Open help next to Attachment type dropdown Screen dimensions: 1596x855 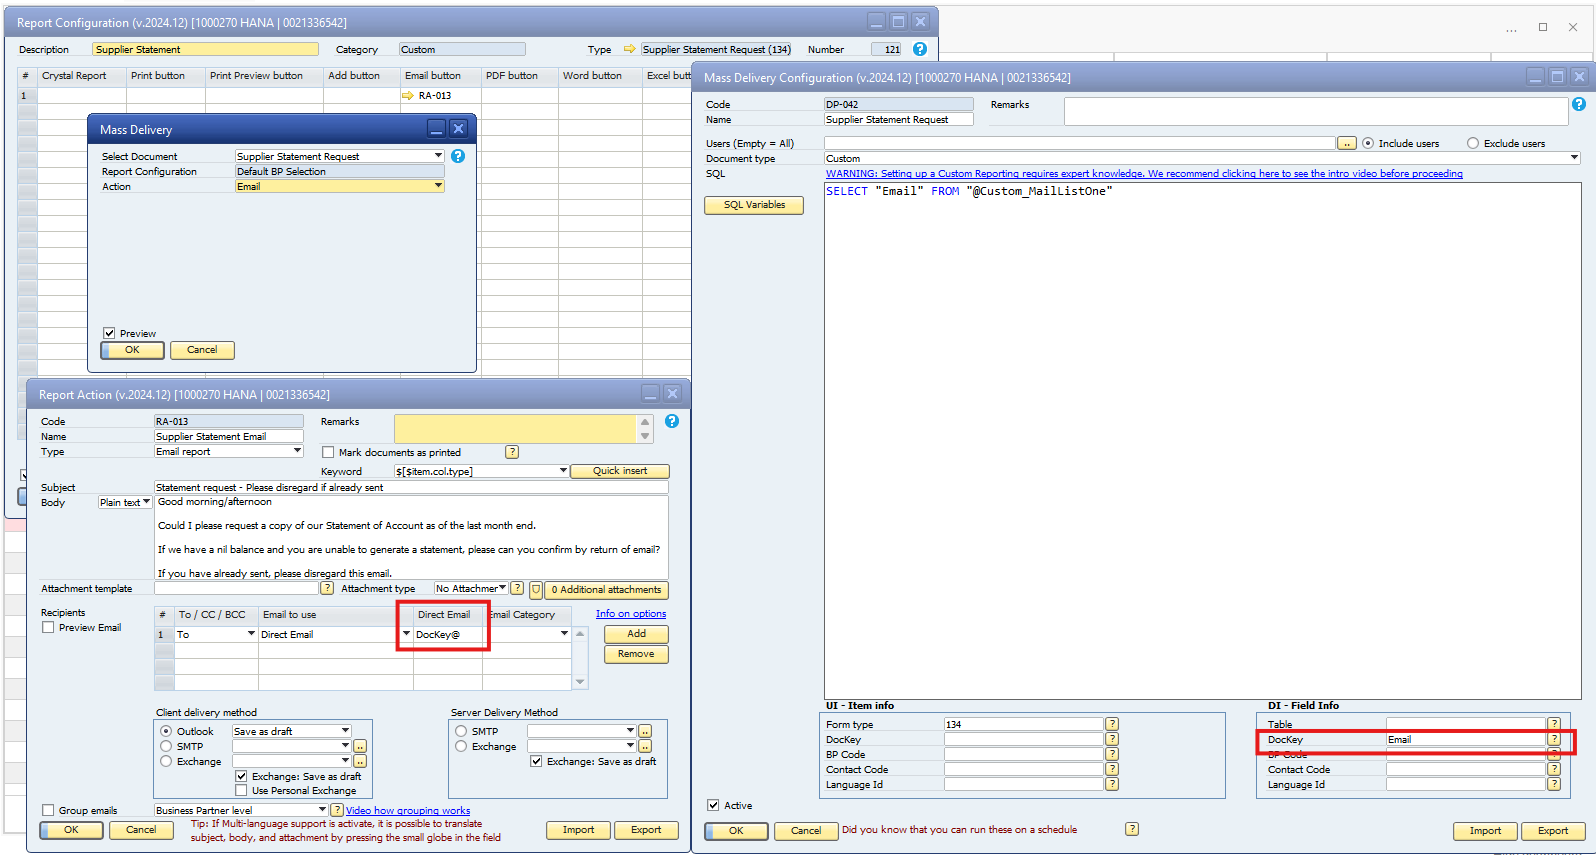pos(517,588)
